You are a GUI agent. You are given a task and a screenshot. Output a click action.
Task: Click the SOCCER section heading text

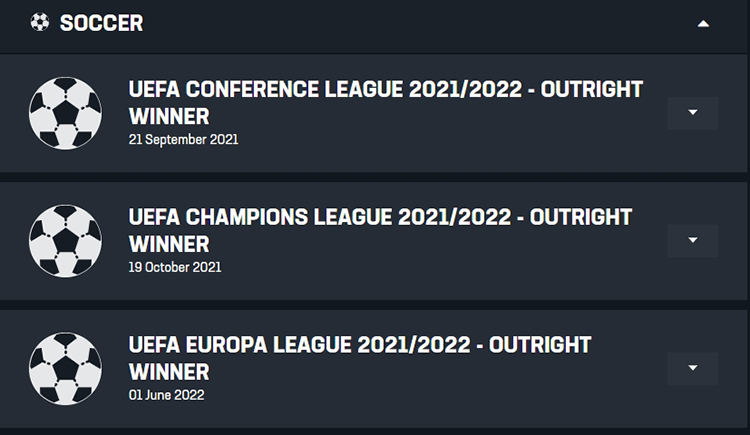[x=101, y=23]
